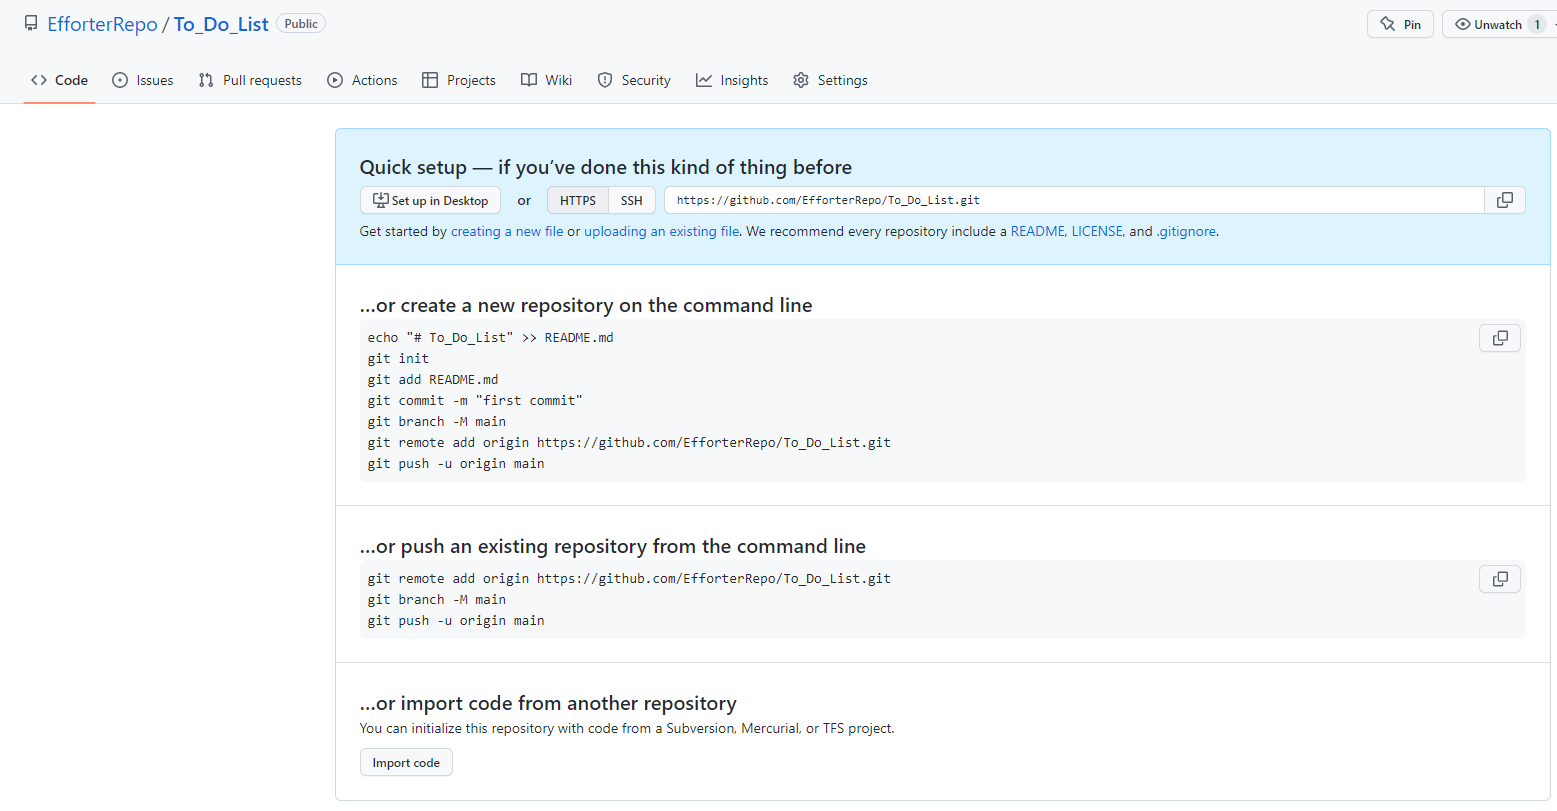Follow the uploading an existing file link
Screen dimensions: 1557x811
pos(662,231)
